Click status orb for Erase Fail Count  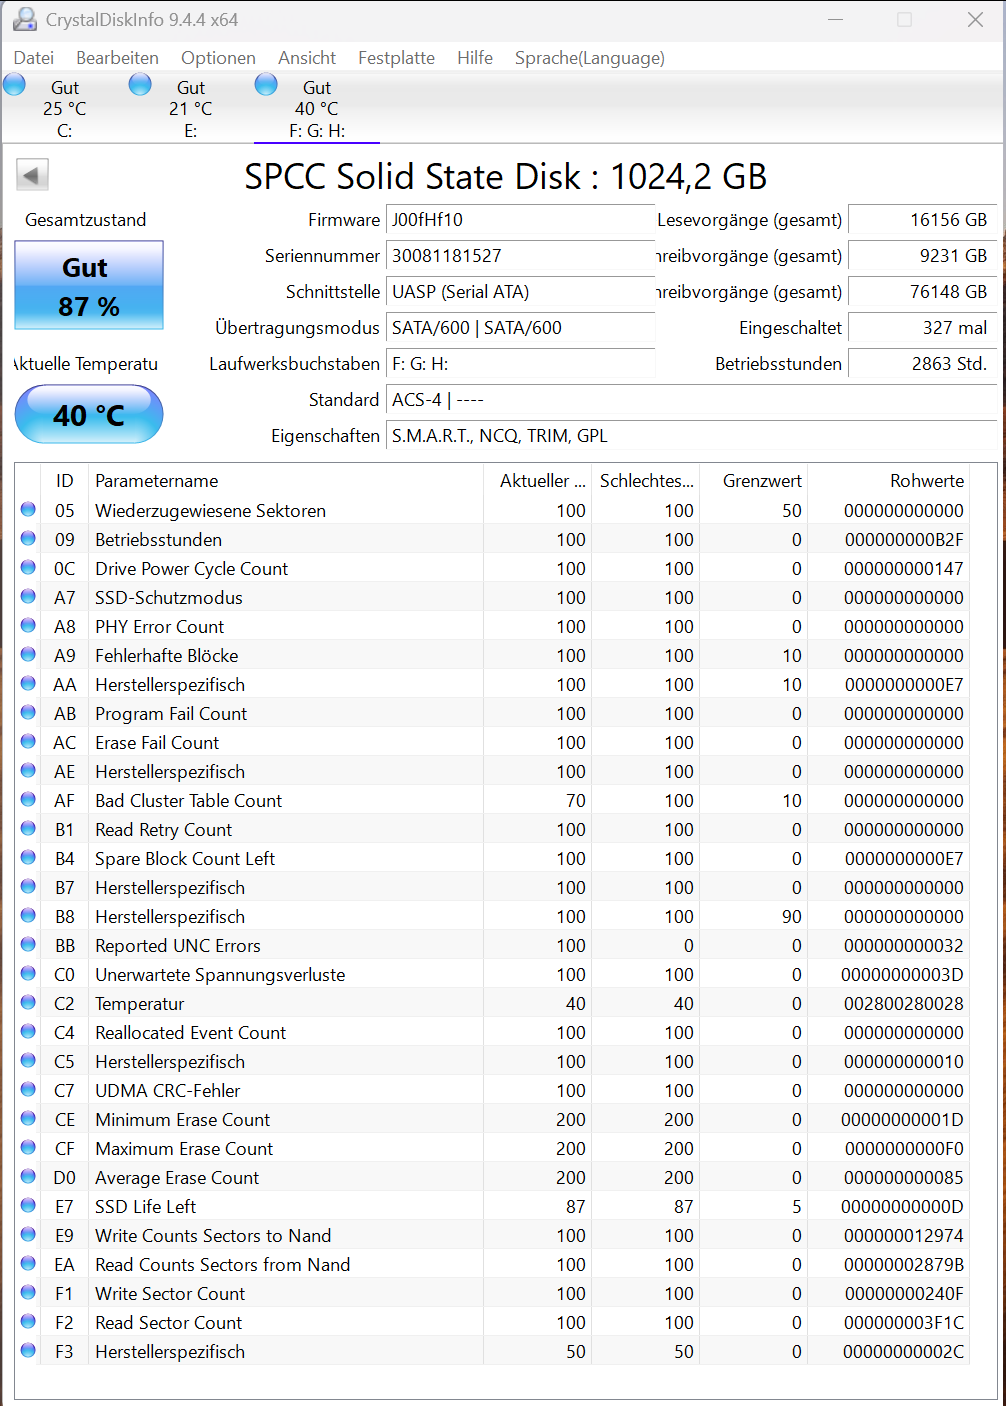coord(28,741)
